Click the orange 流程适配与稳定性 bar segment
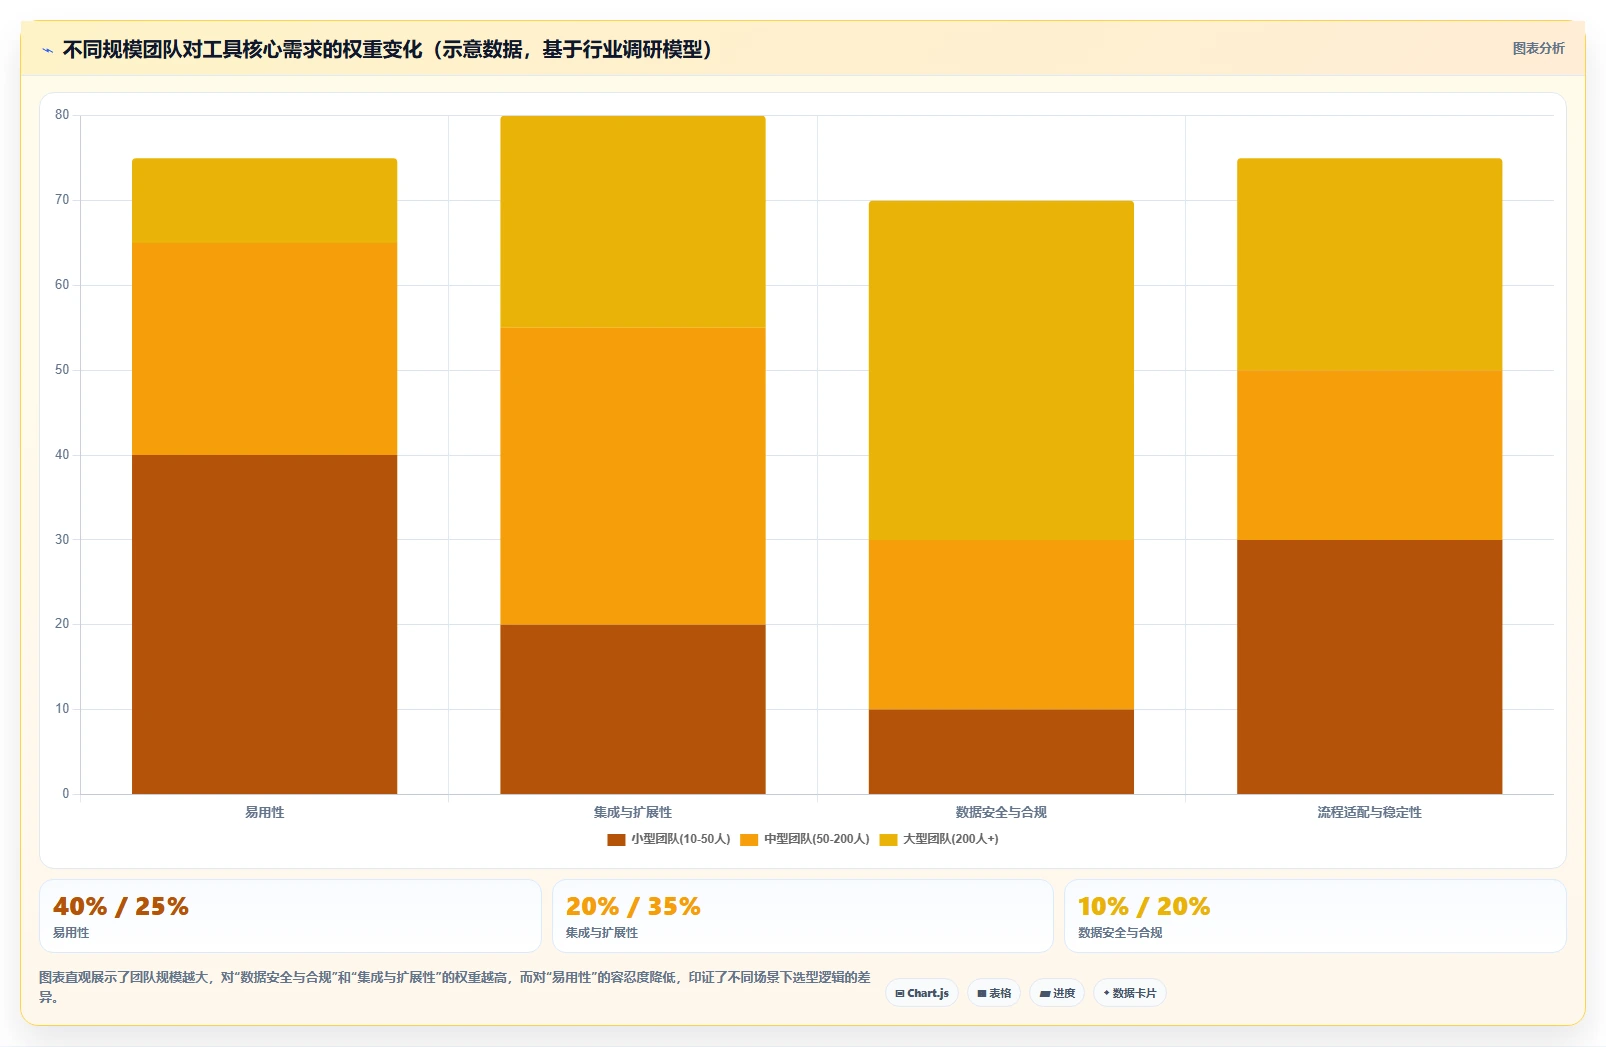This screenshot has width=1606, height=1047. (x=1369, y=455)
